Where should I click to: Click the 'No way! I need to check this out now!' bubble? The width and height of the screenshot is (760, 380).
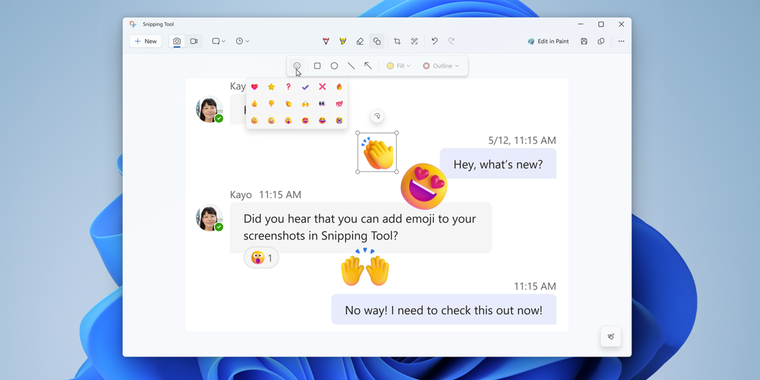pyautogui.click(x=443, y=310)
